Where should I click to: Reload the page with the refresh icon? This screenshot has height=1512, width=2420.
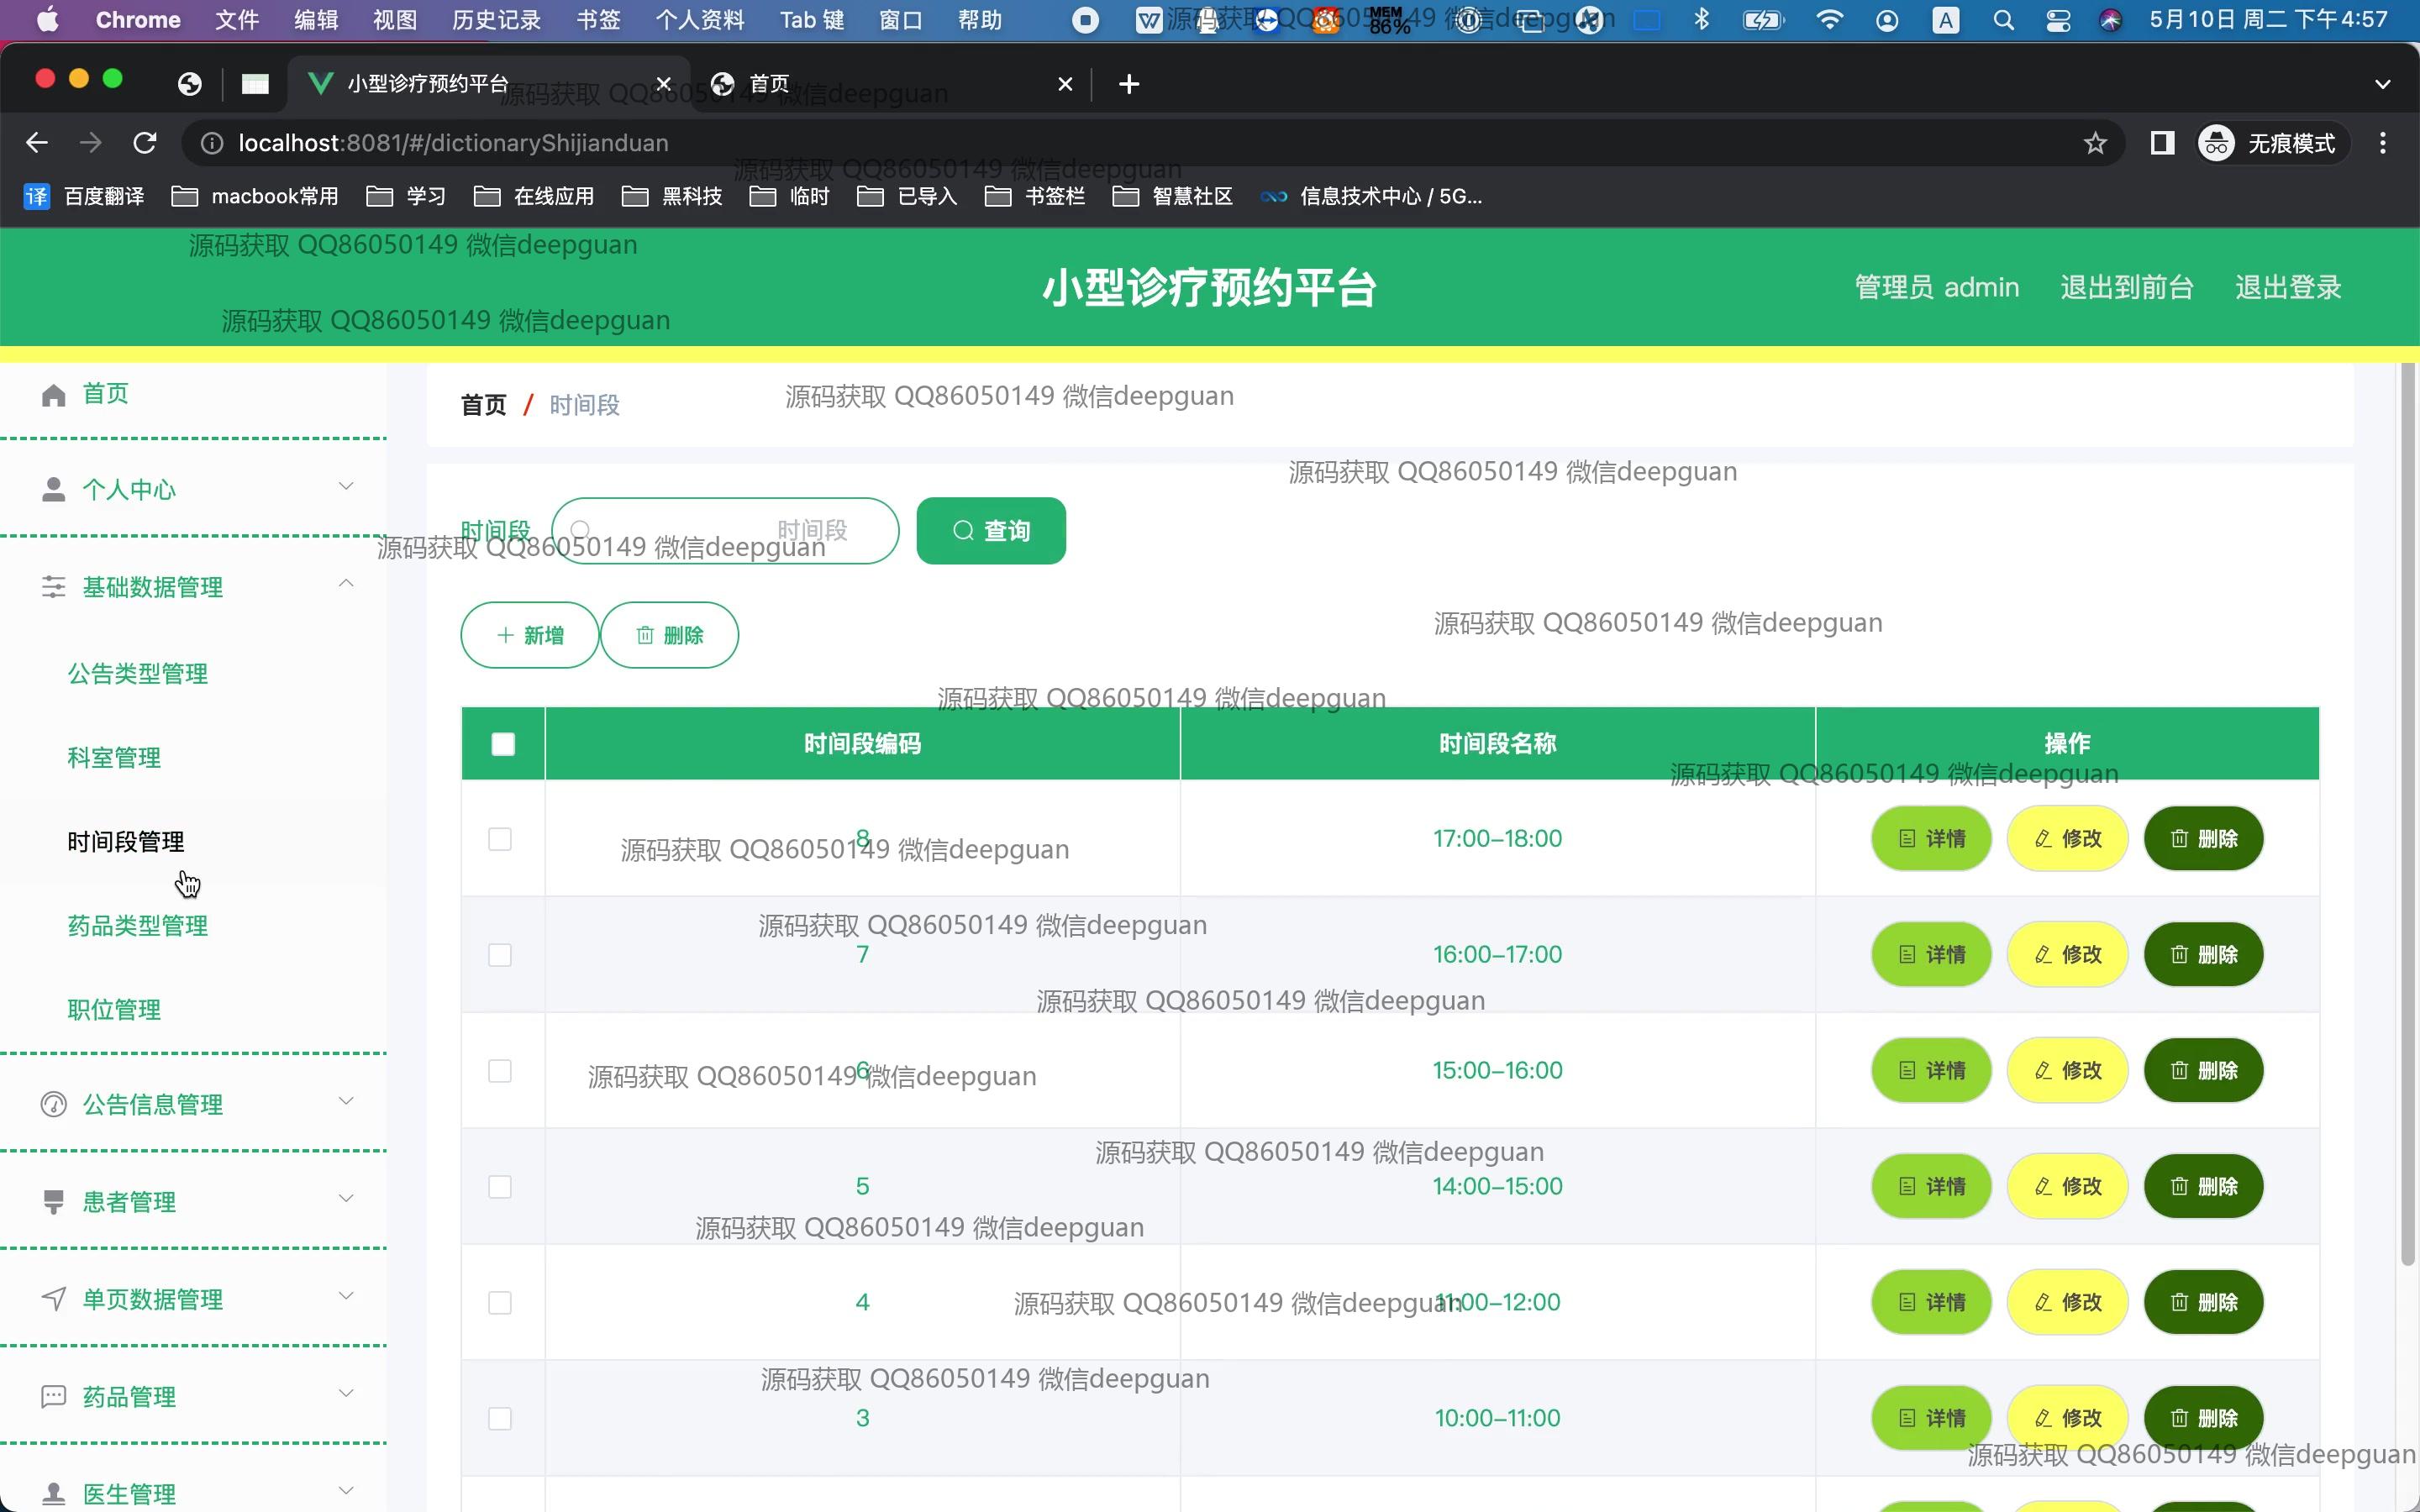point(145,143)
